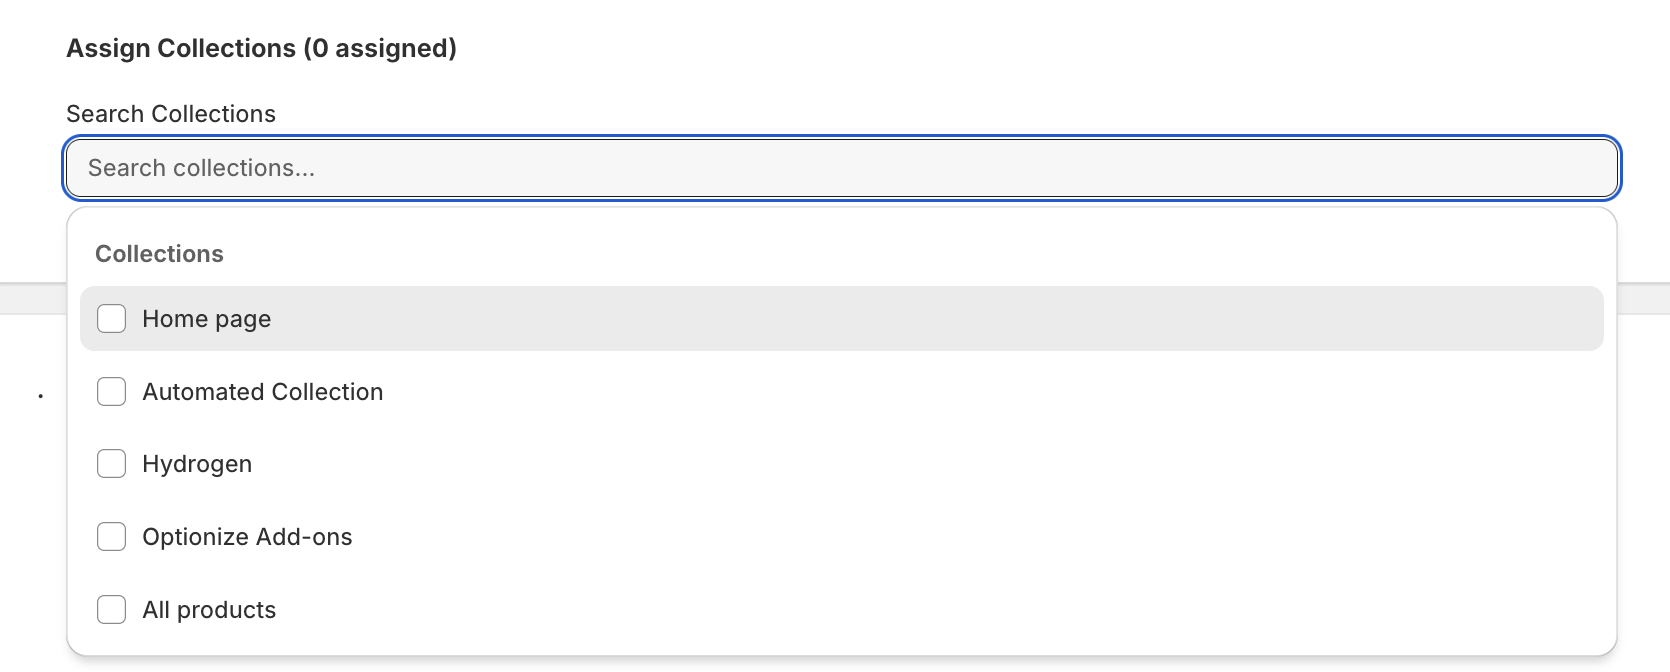Click the Home page option text

click(207, 319)
